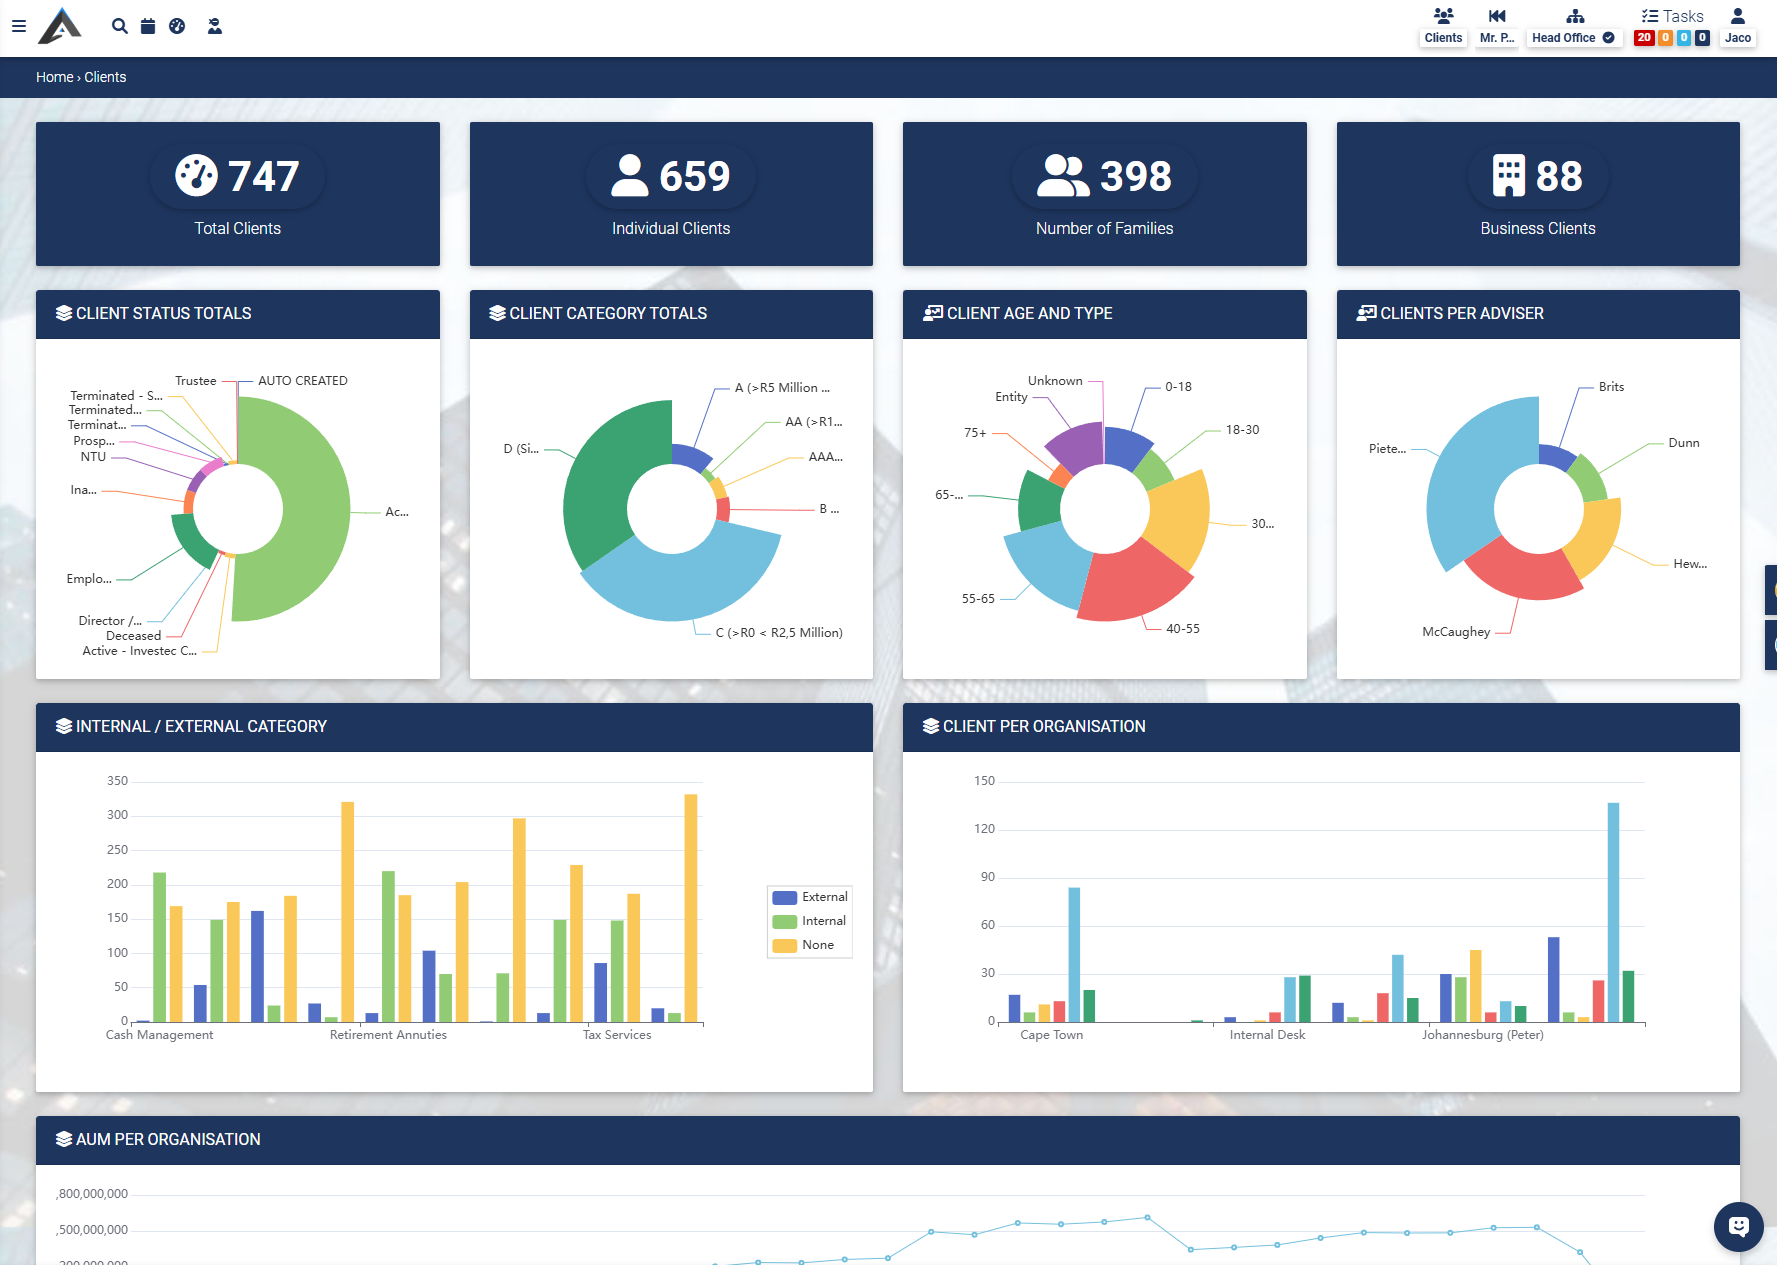Open the chat support widget icon
This screenshot has width=1777, height=1265.
pyautogui.click(x=1738, y=1226)
